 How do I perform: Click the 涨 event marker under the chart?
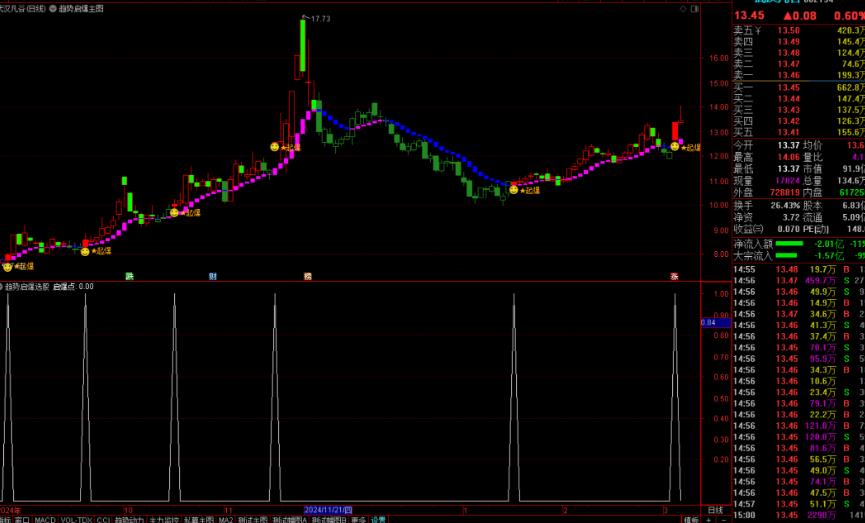click(x=674, y=276)
